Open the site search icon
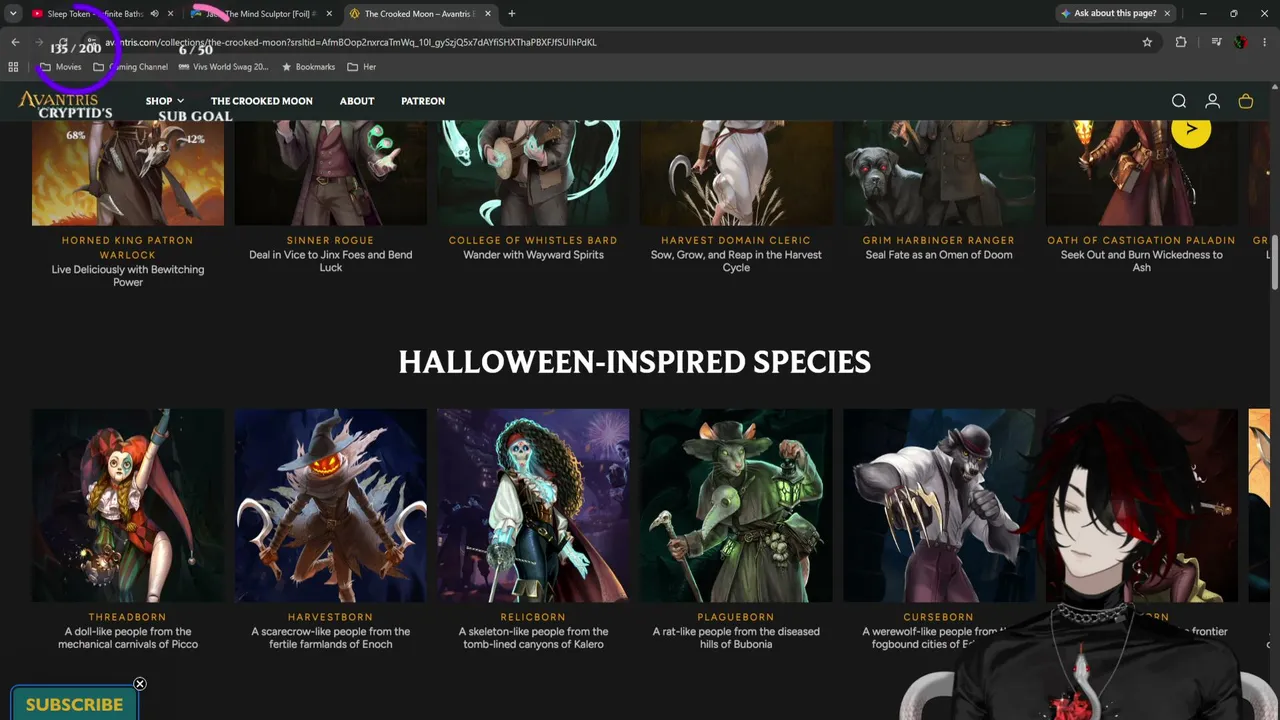 tap(1179, 101)
